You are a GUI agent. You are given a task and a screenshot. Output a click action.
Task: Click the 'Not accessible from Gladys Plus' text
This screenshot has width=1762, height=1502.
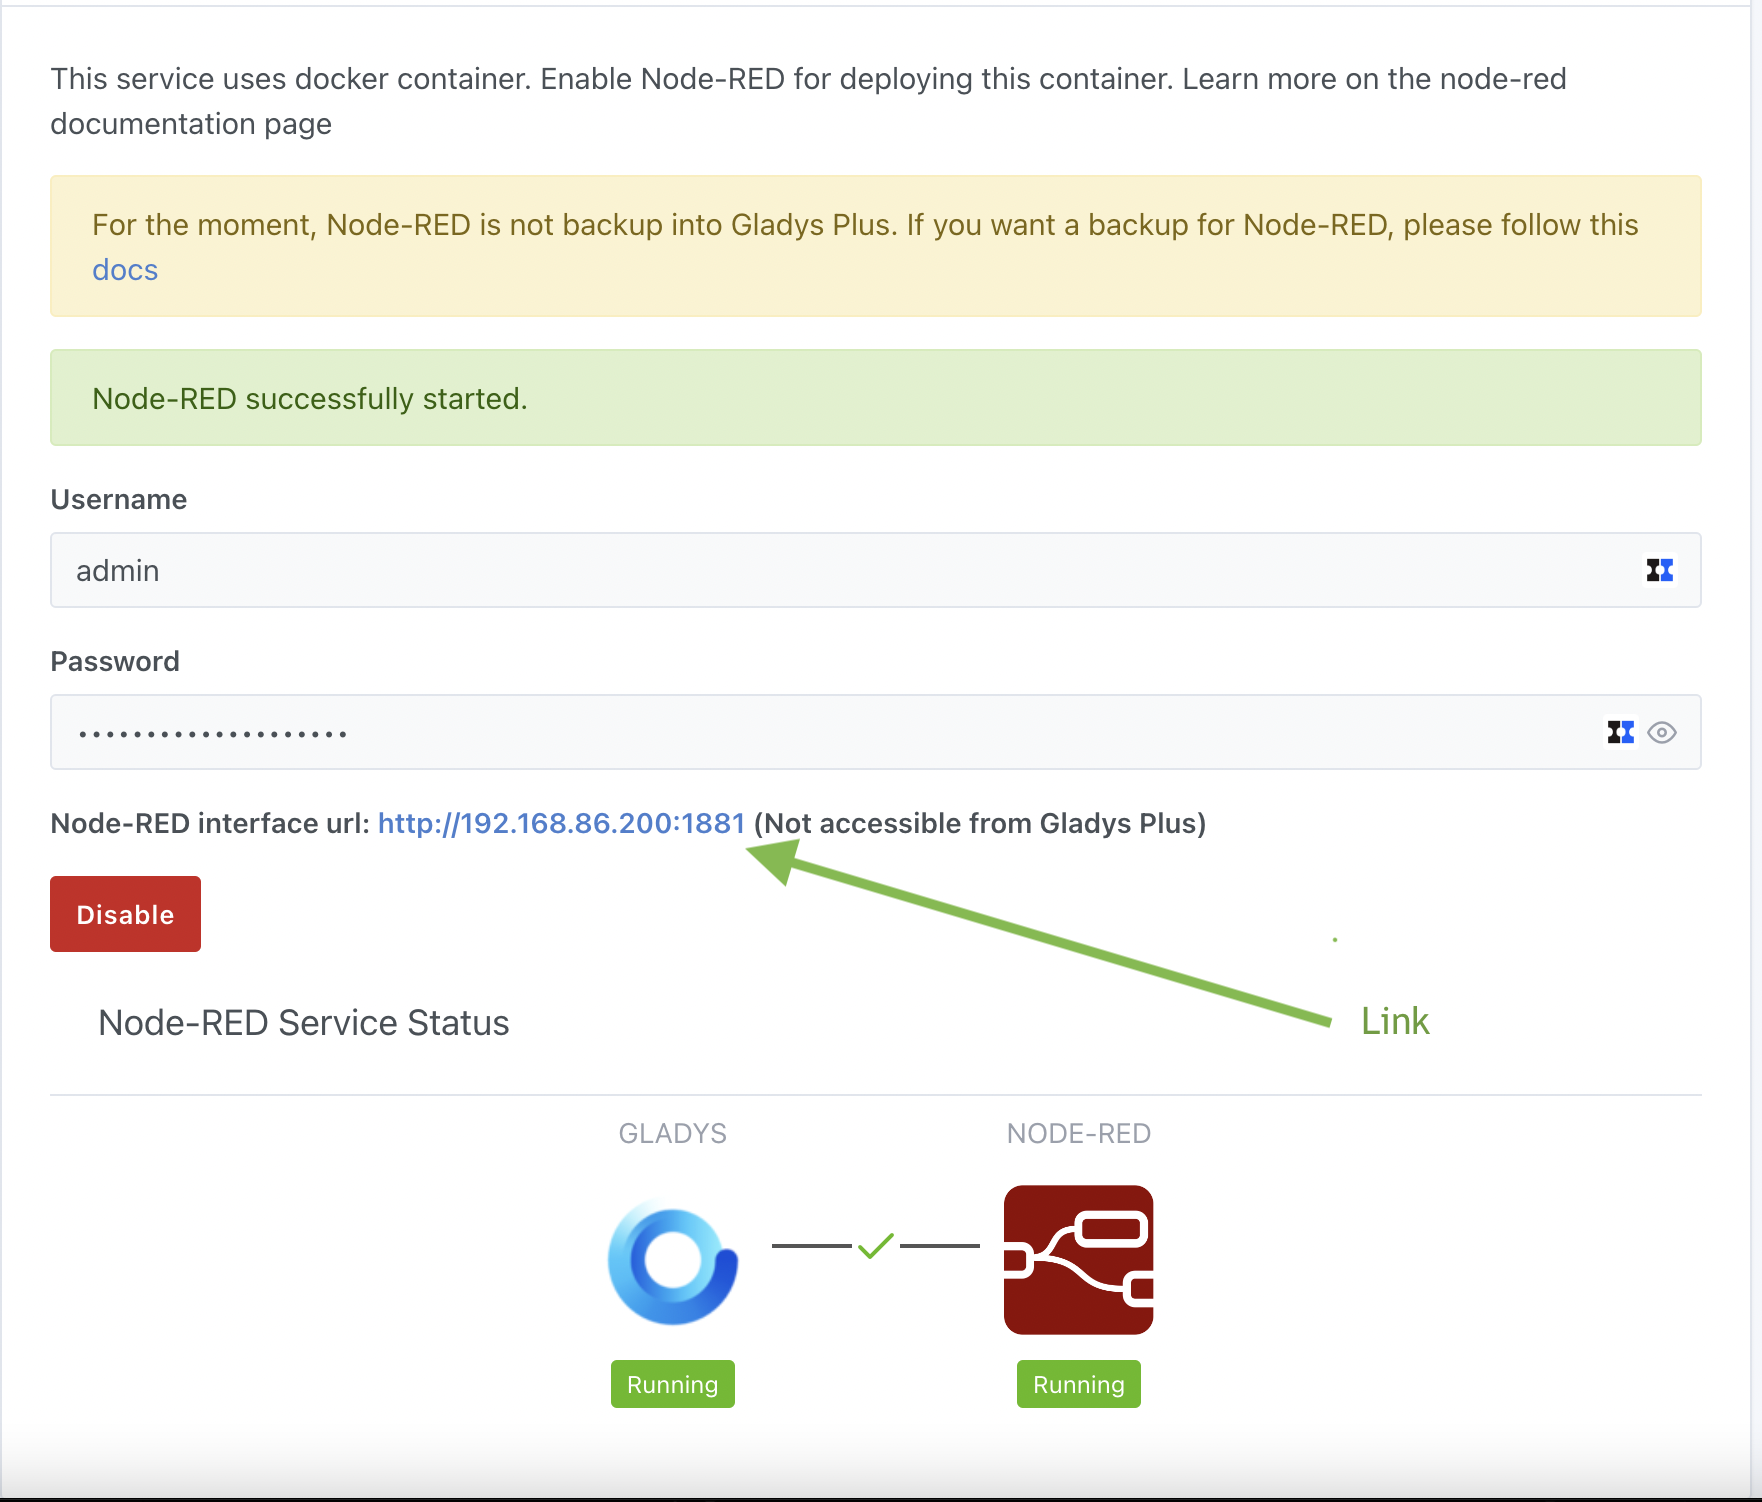(x=980, y=823)
